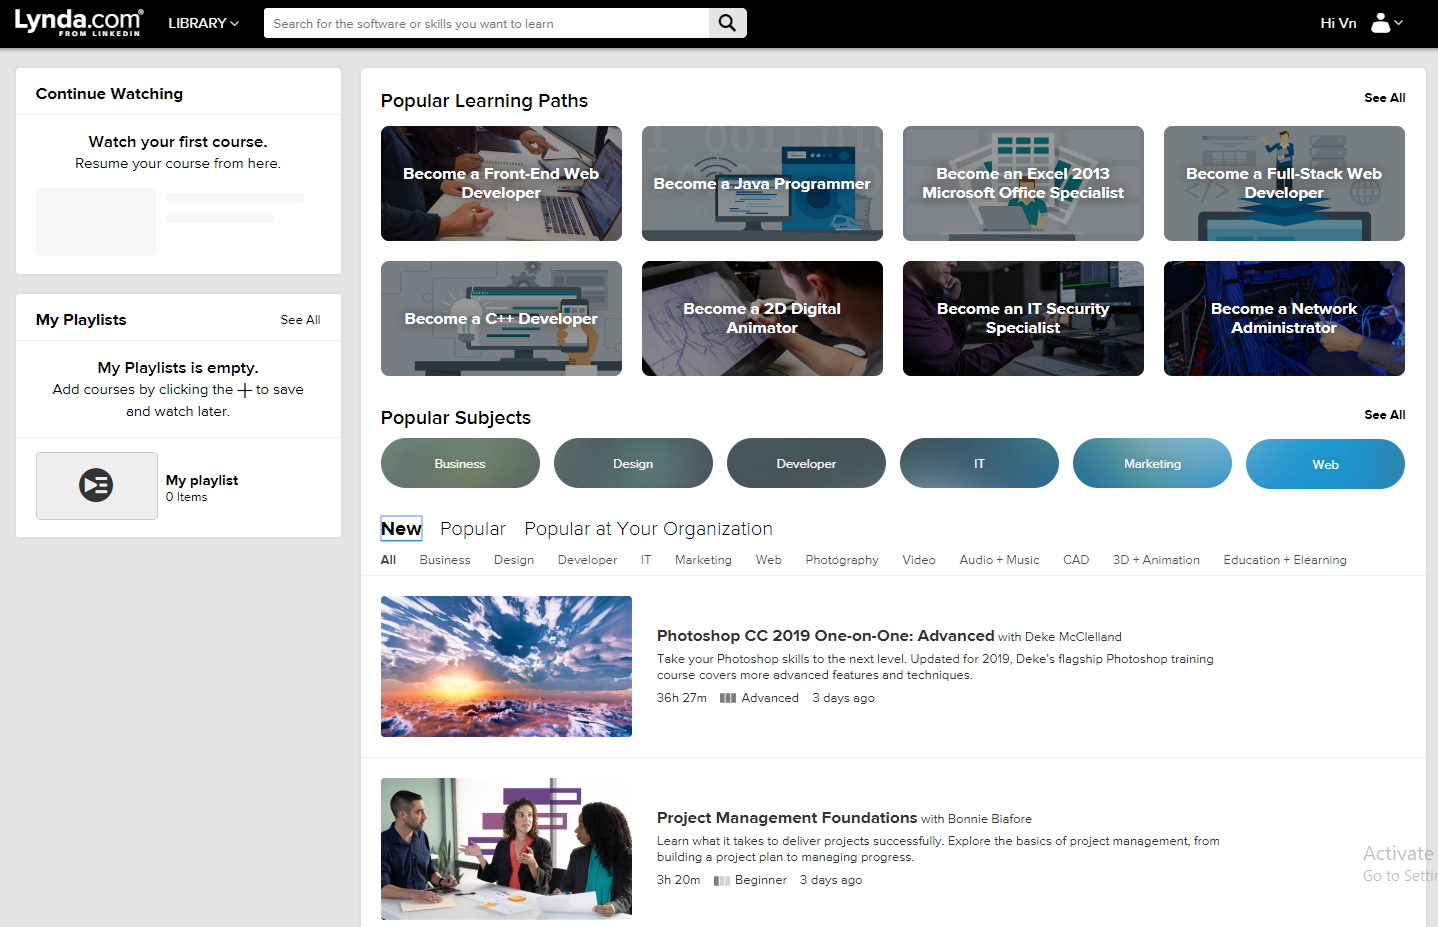Screen dimensions: 1438x927
Task: Open Project Management Foundations course thumbnail
Action: [x=506, y=848]
